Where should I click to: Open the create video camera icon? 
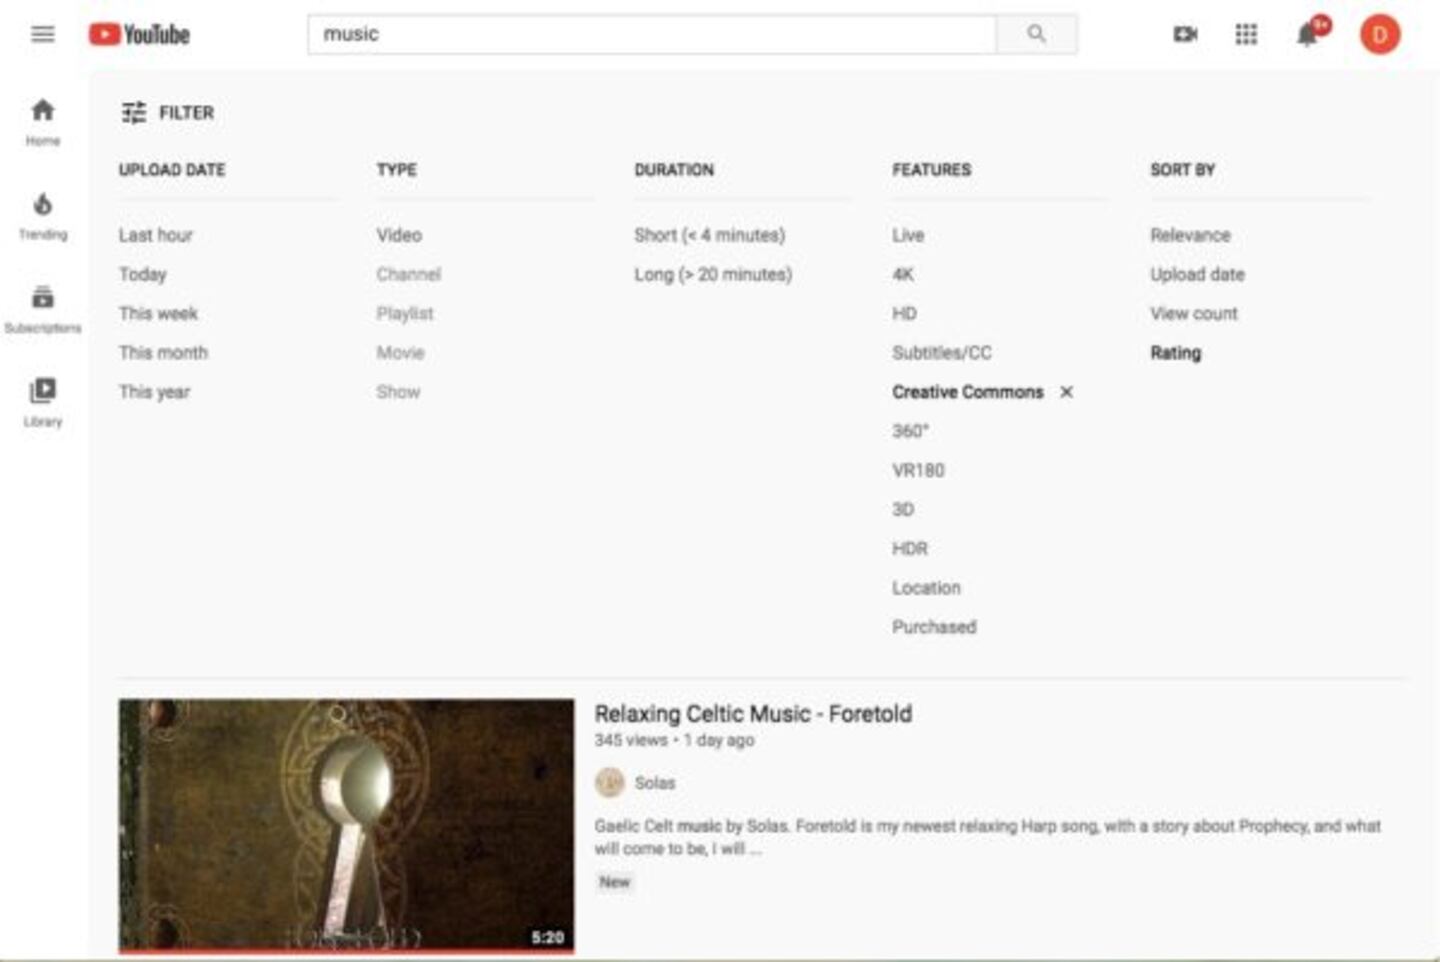click(1185, 35)
